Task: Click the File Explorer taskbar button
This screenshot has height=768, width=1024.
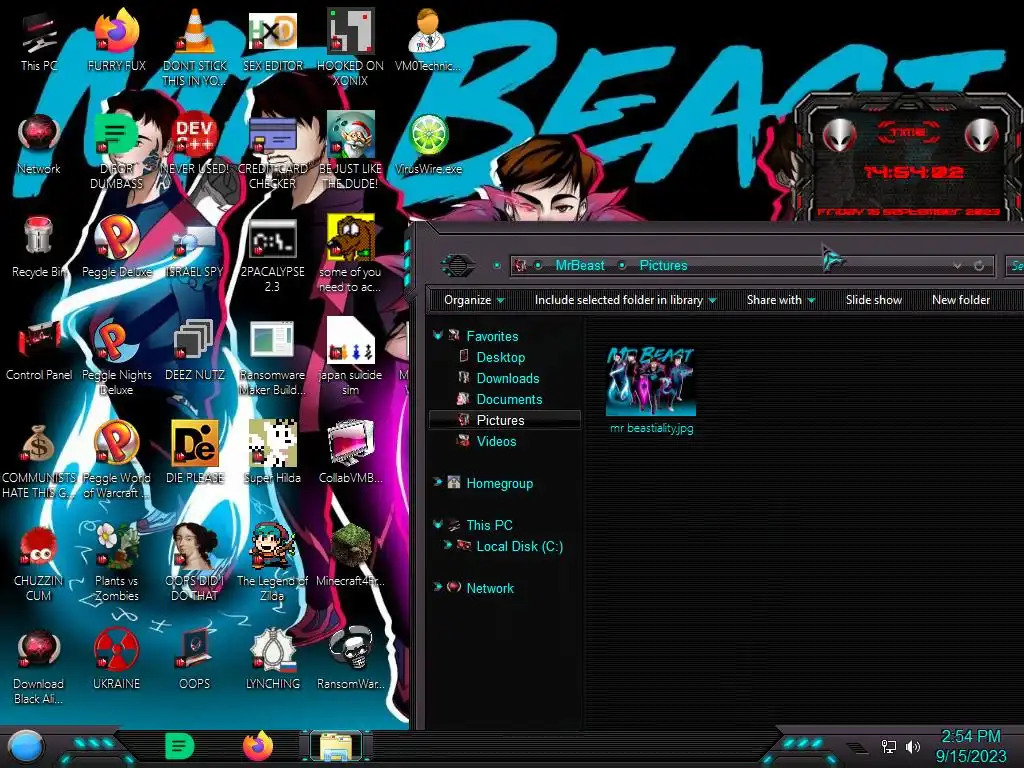Action: pos(336,746)
